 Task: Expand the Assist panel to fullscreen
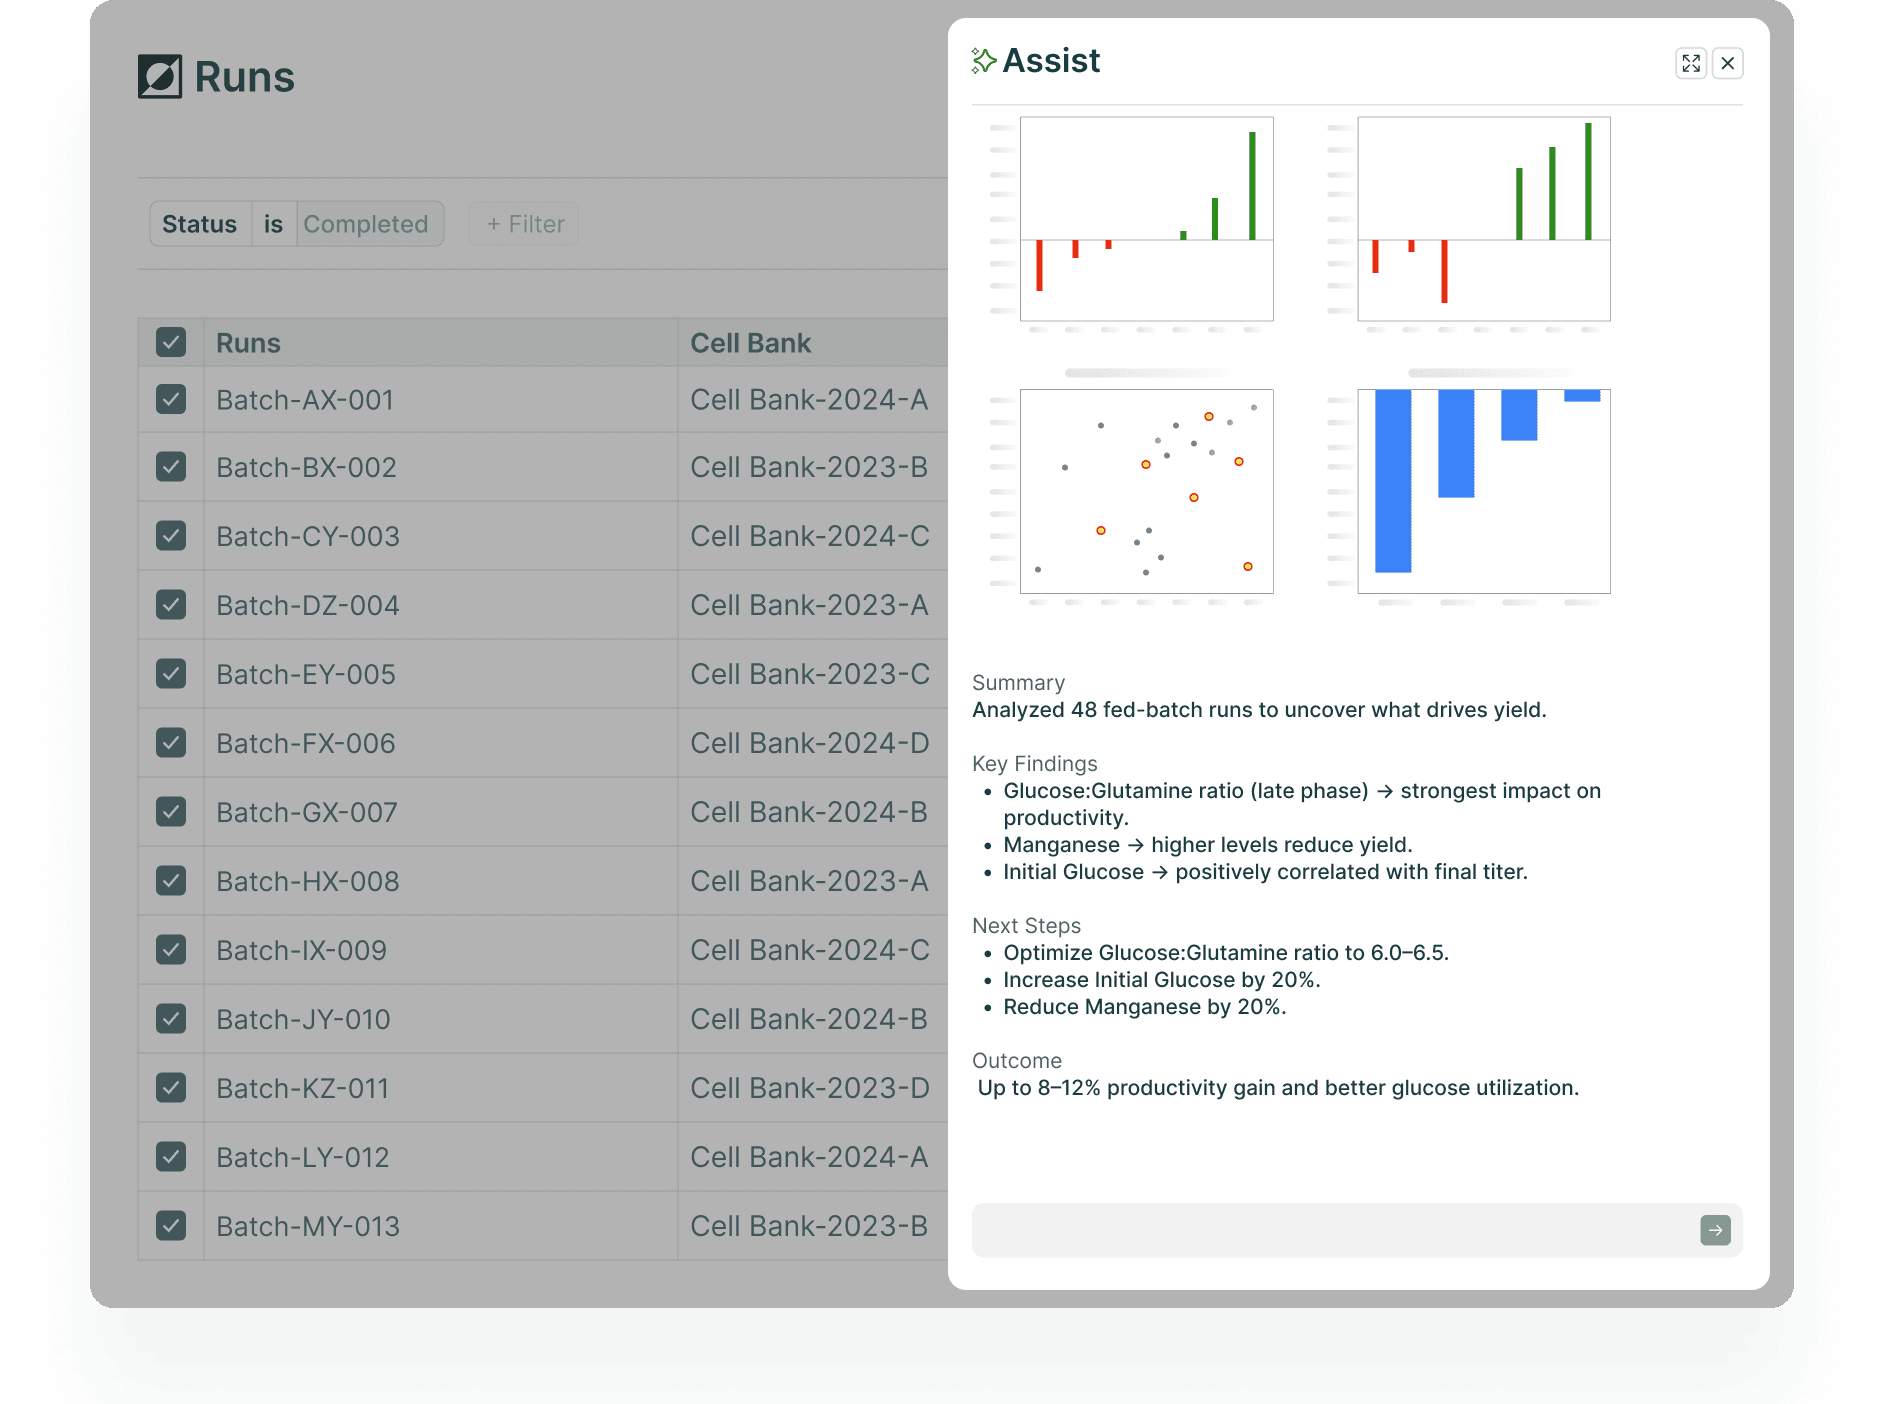[1690, 63]
